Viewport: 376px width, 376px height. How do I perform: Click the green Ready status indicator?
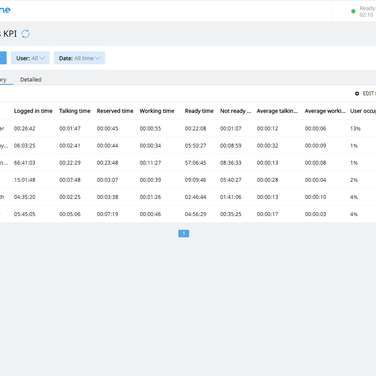(353, 11)
